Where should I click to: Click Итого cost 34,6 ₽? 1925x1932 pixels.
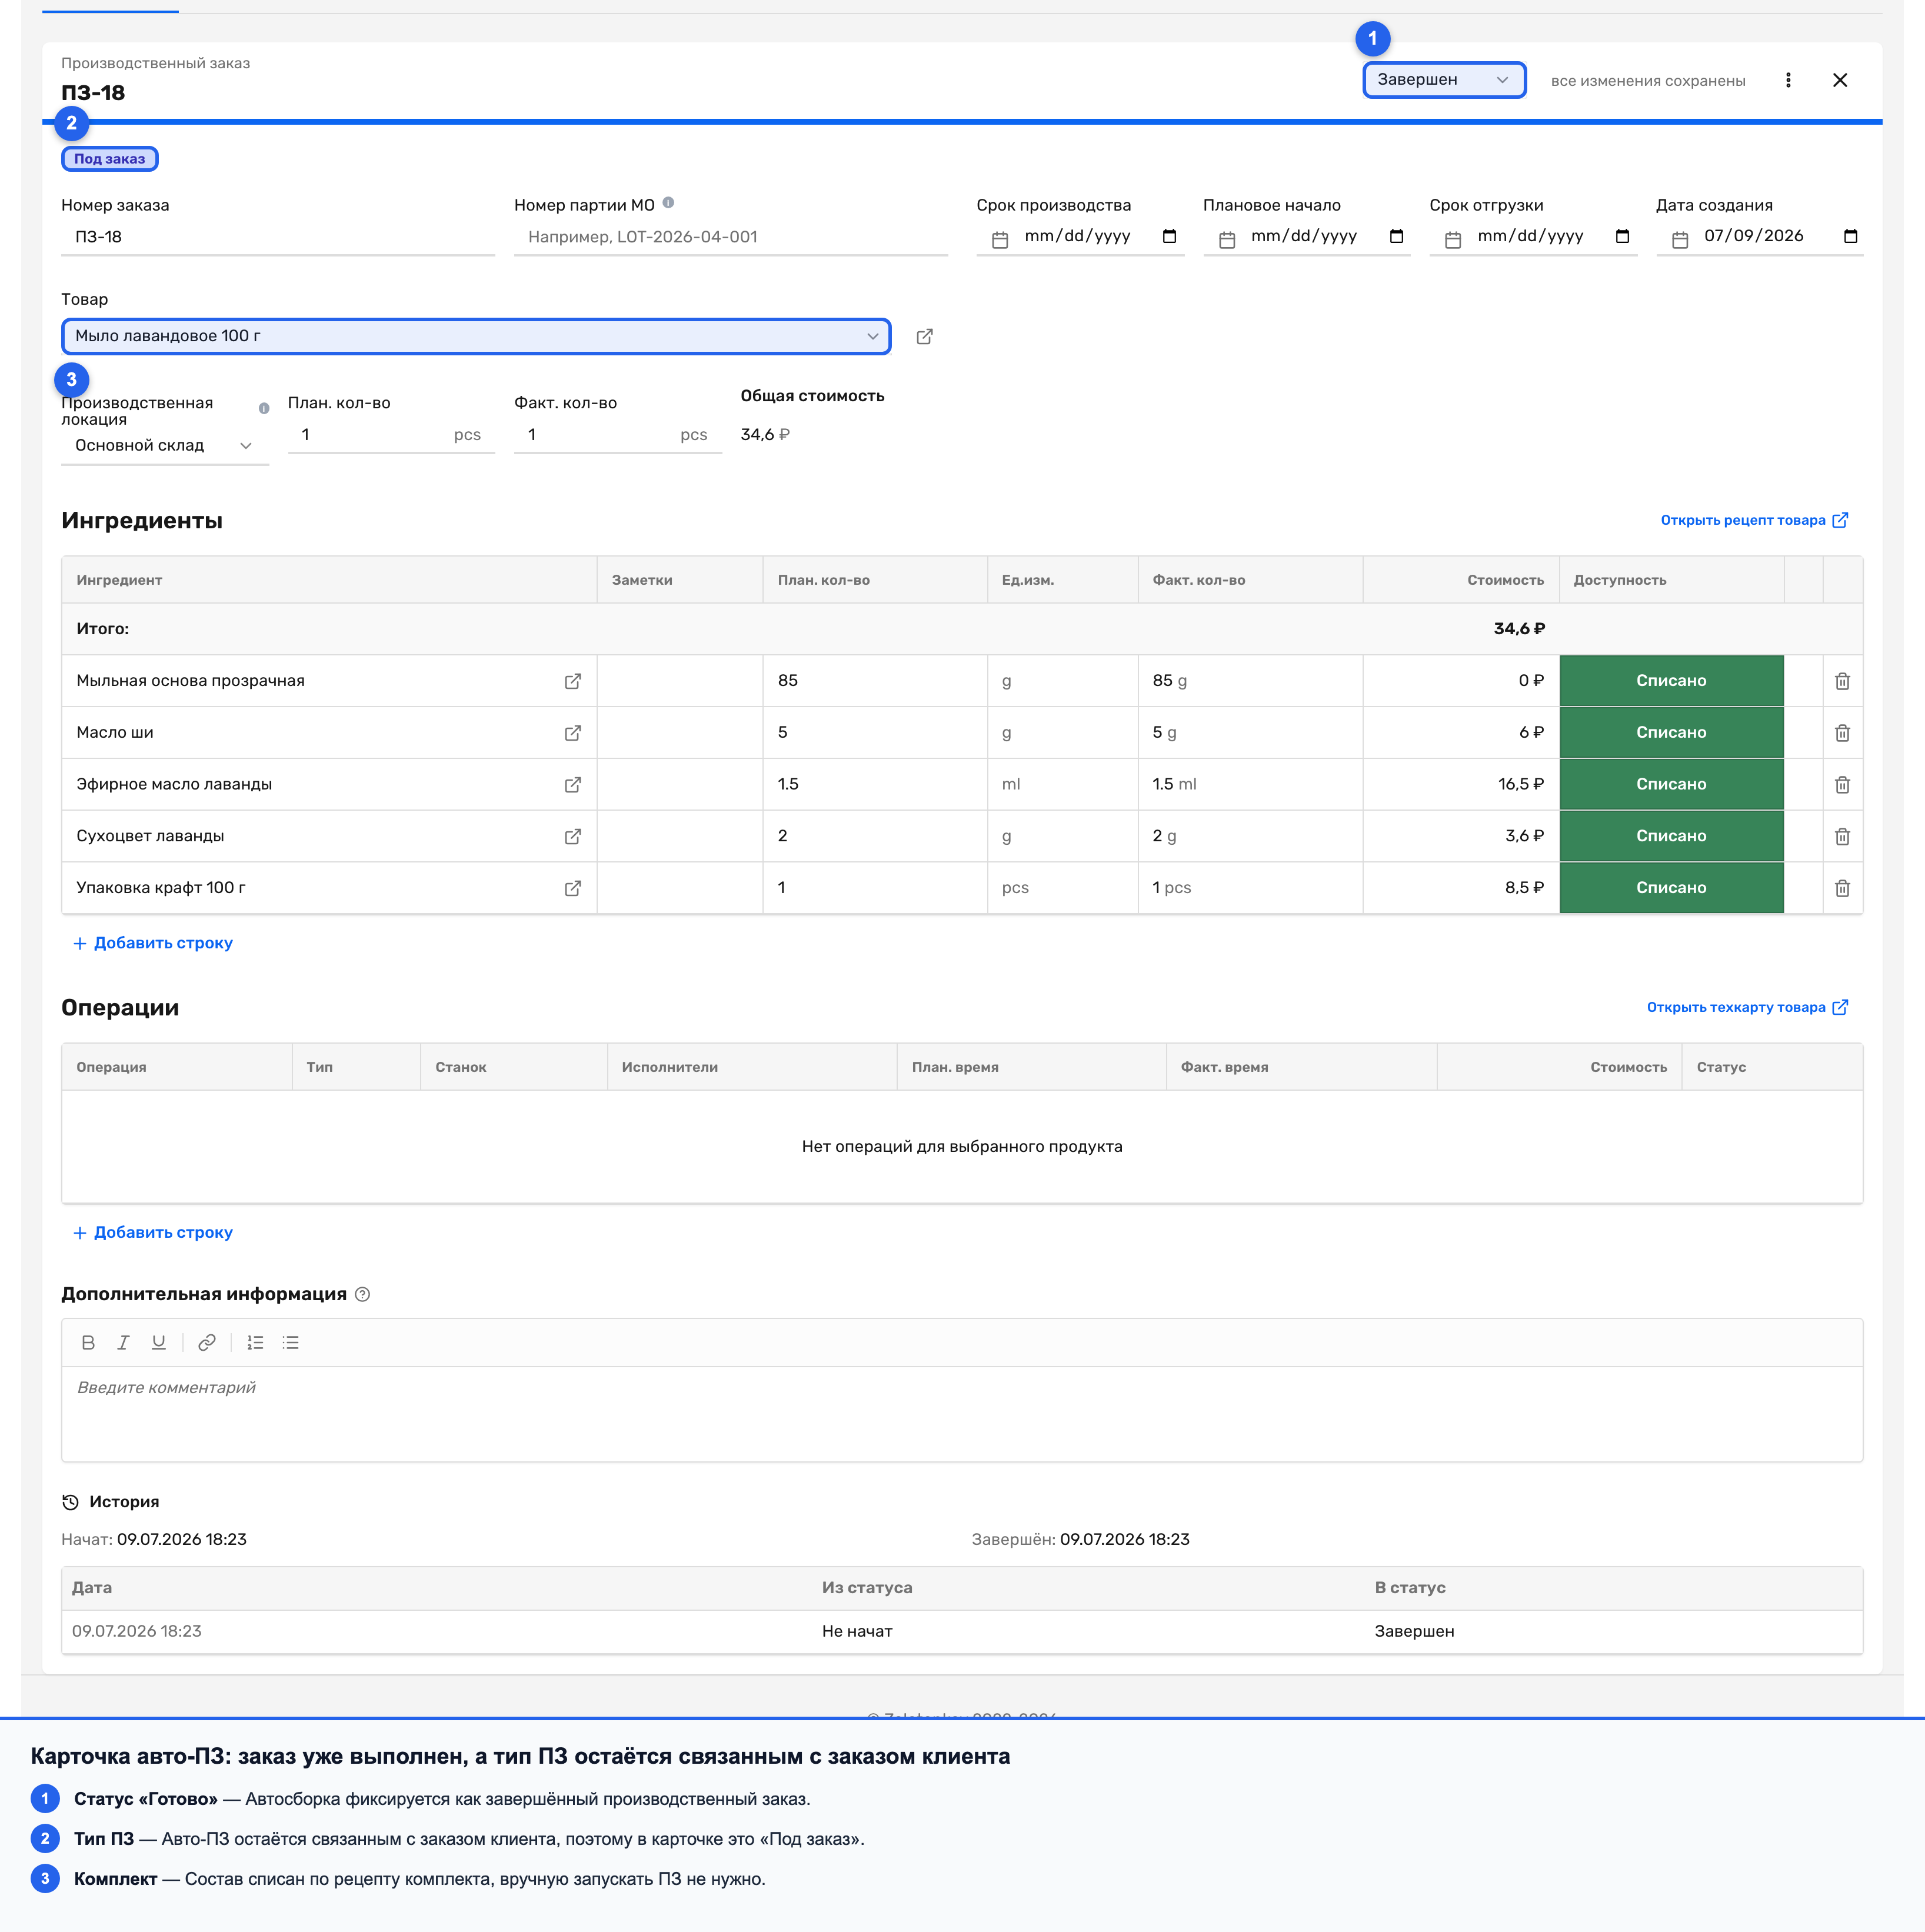pos(1519,629)
